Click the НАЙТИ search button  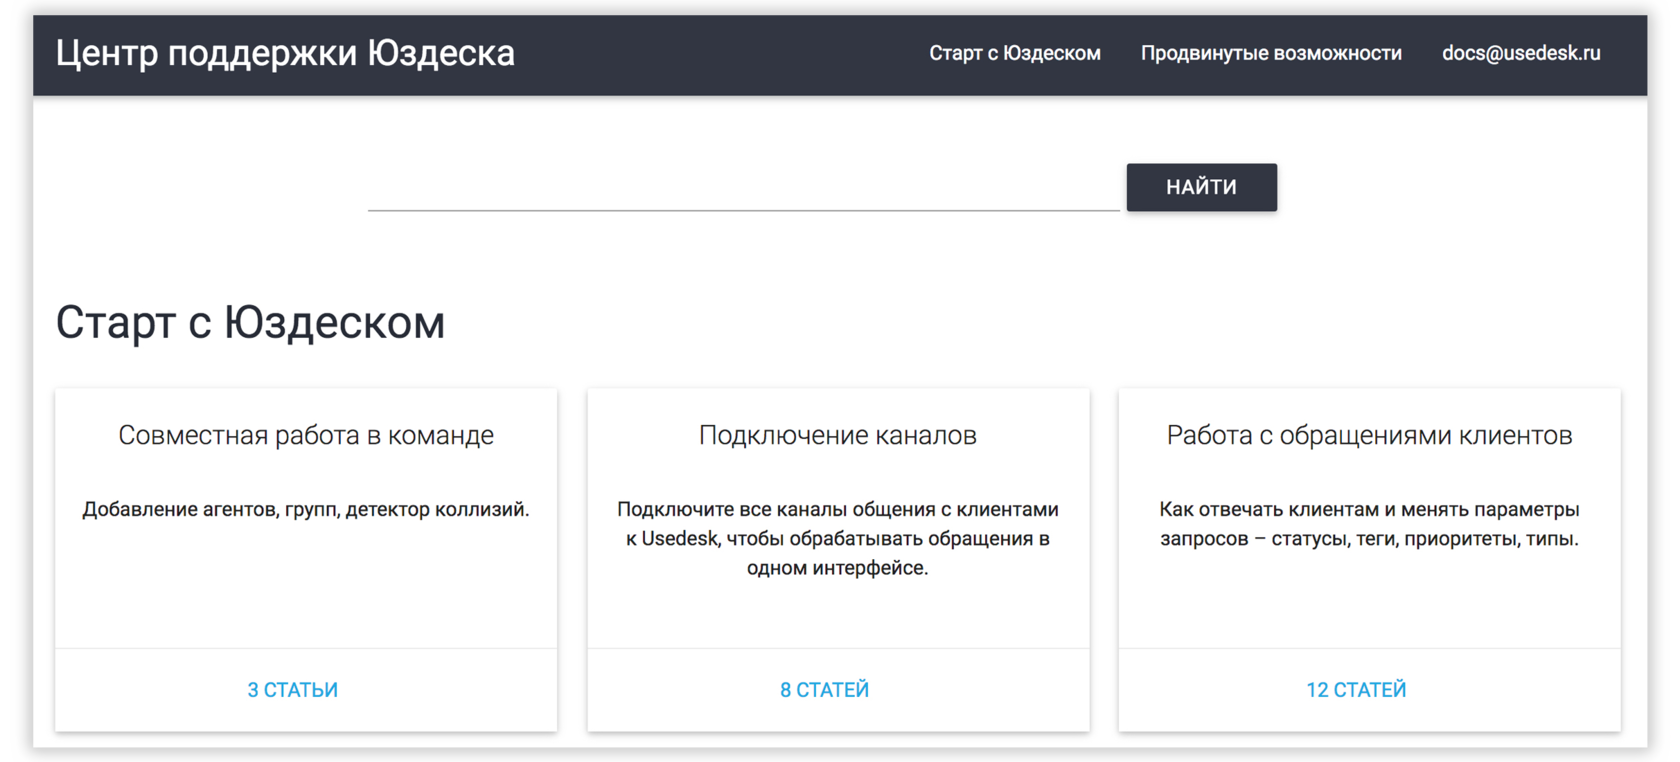[1201, 187]
